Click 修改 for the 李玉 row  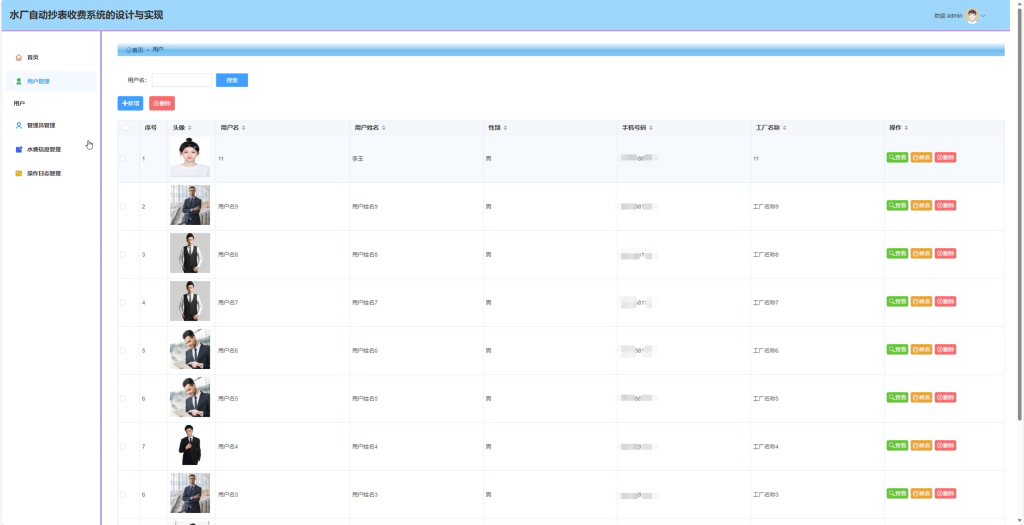(x=921, y=157)
